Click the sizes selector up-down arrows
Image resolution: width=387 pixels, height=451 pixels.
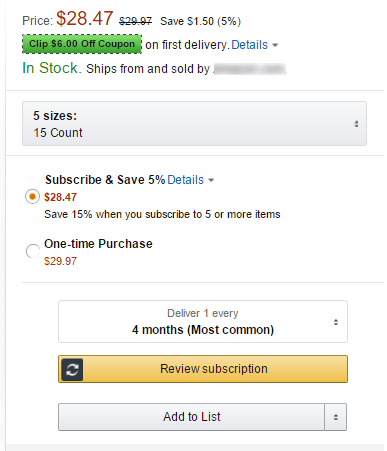[x=356, y=124]
